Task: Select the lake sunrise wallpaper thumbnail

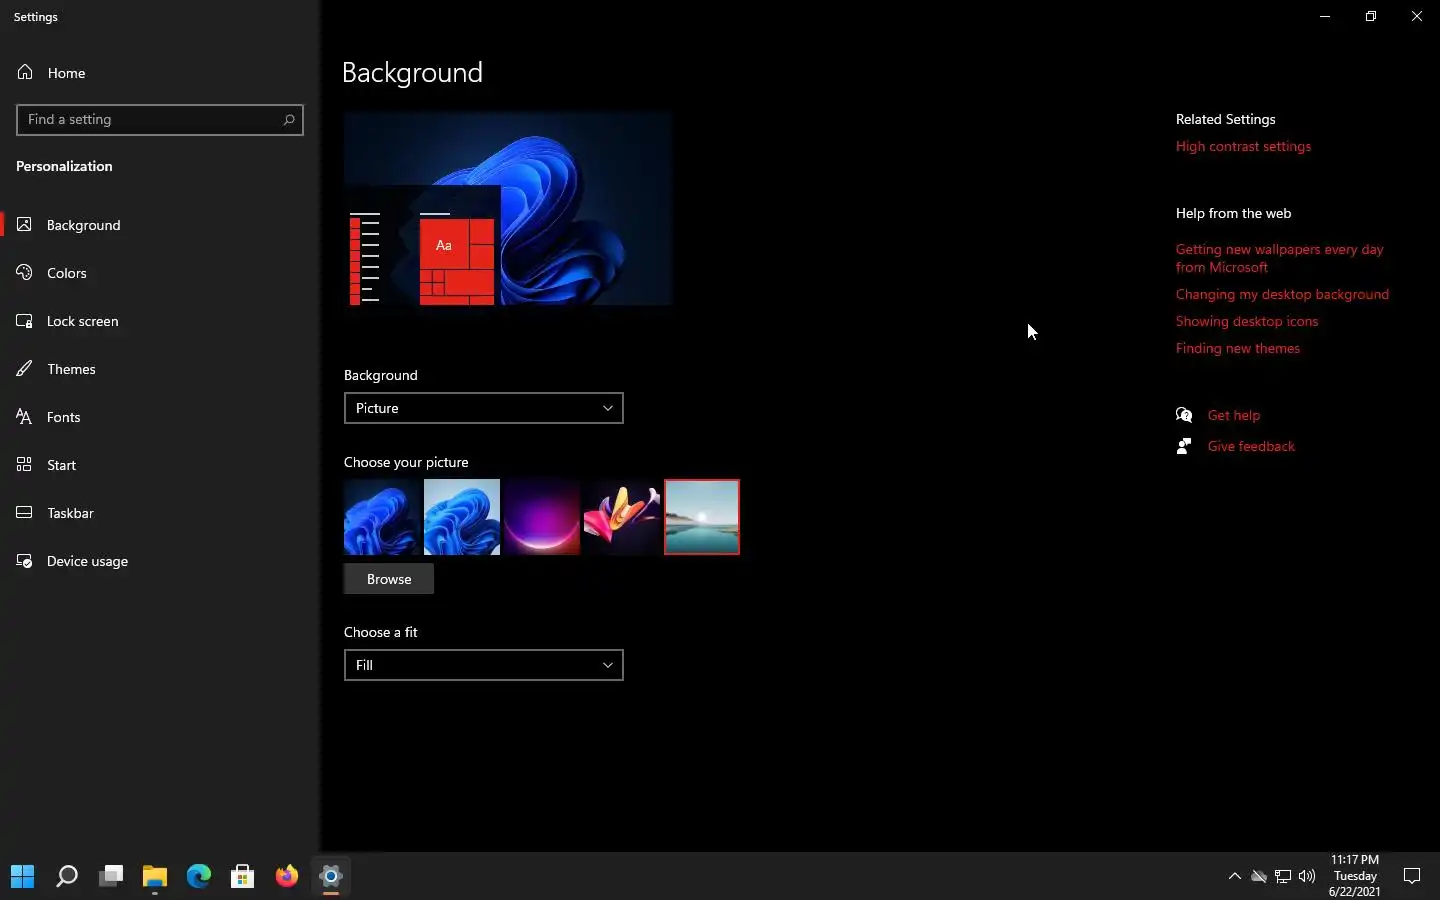Action: (x=702, y=517)
